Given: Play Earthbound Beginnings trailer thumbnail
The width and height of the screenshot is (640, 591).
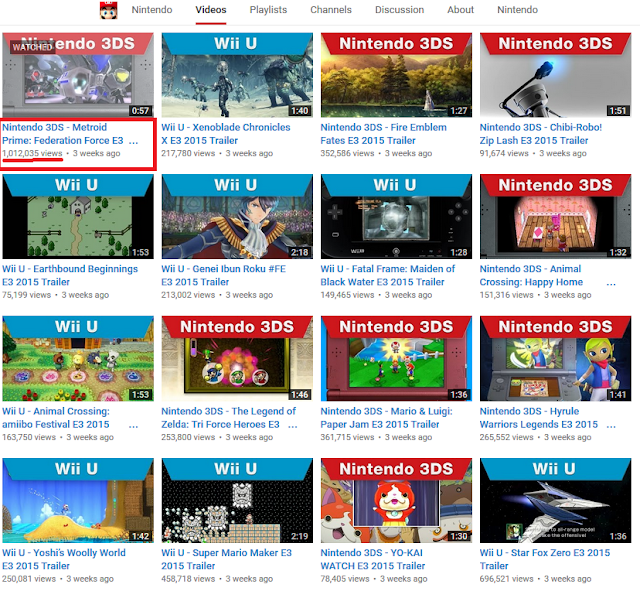Looking at the screenshot, I should [x=78, y=217].
